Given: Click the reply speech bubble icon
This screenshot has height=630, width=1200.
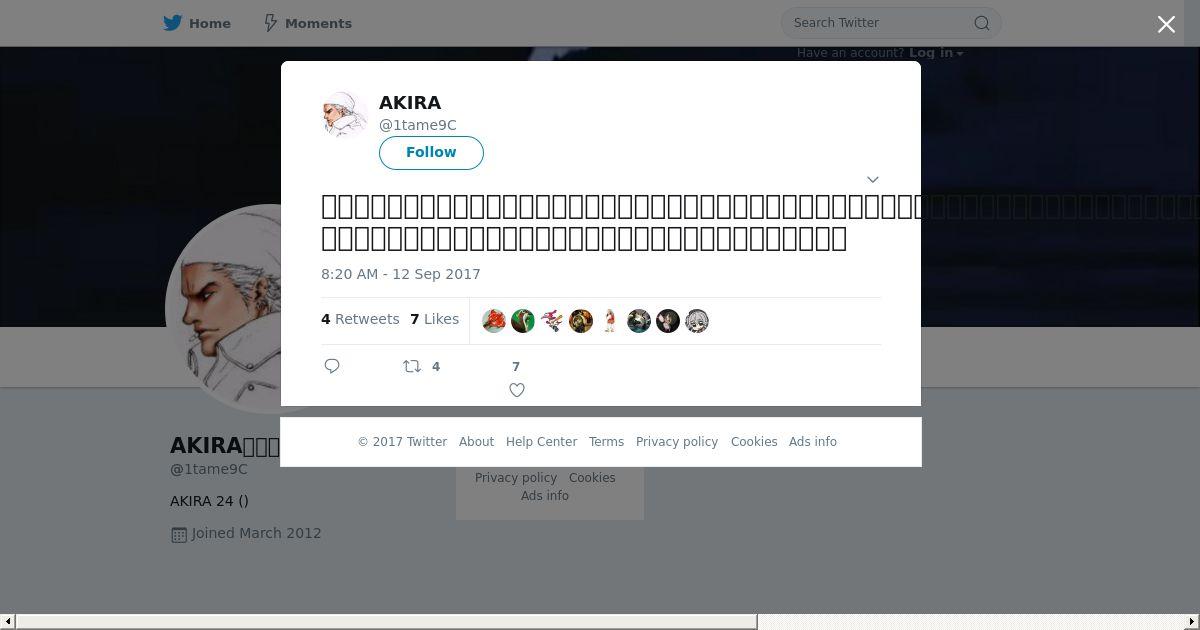Looking at the screenshot, I should 332,366.
